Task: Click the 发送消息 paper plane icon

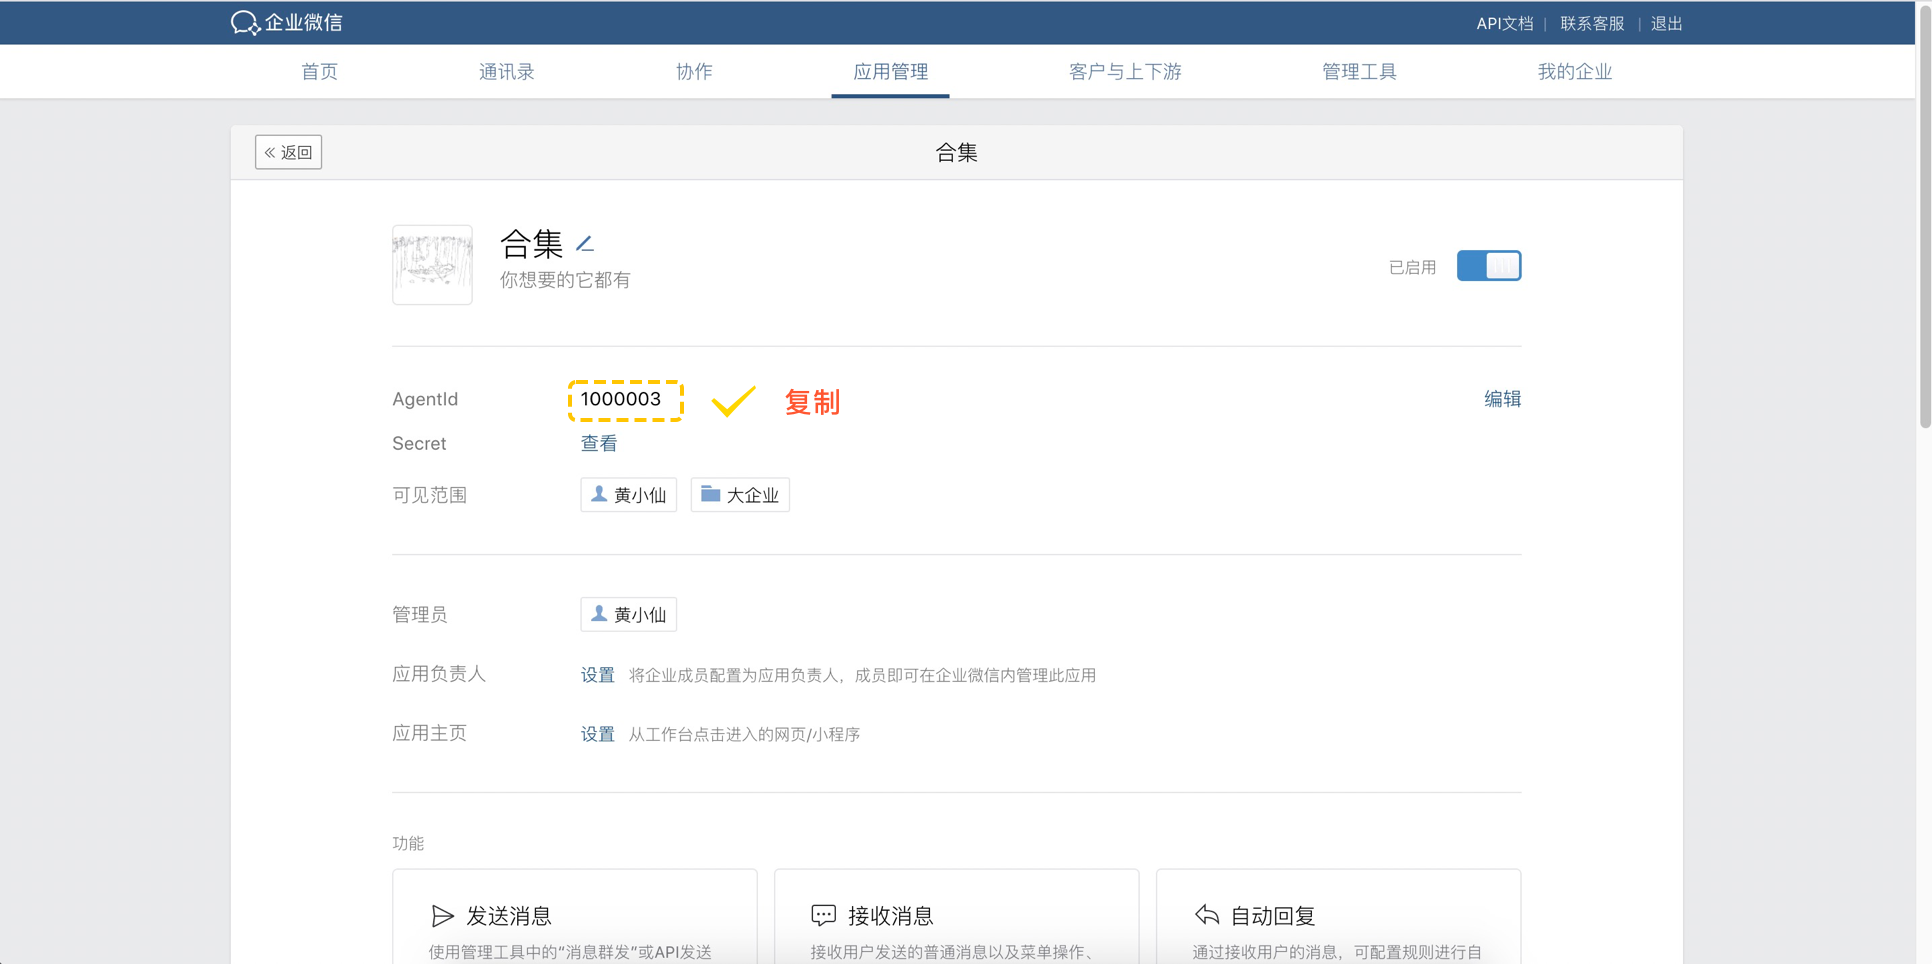Action: tap(442, 915)
